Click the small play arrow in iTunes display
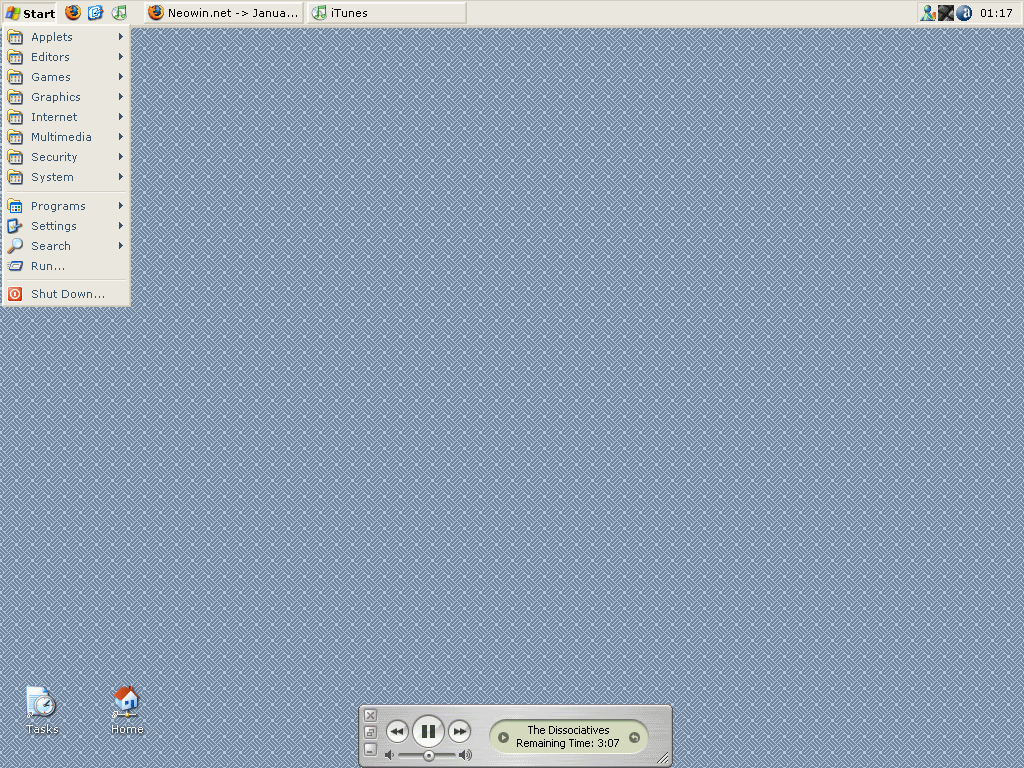1024x768 pixels. (503, 737)
